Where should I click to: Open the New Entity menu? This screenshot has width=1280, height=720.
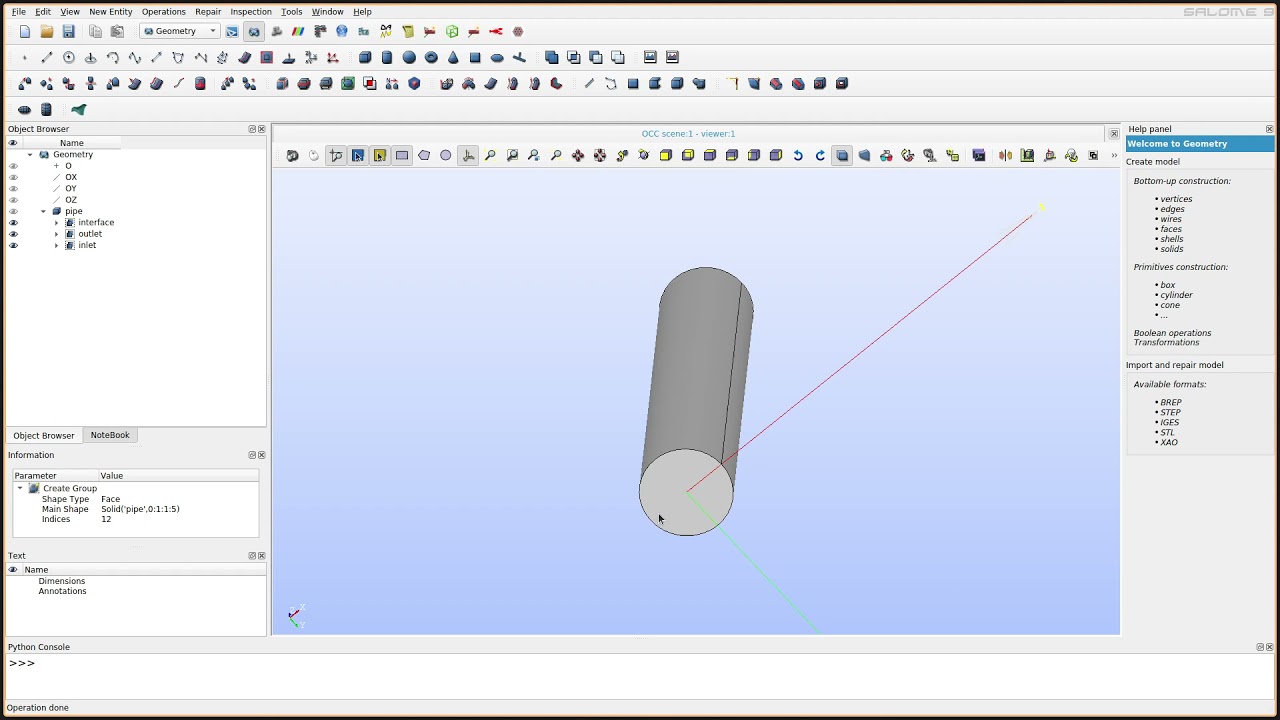(x=110, y=12)
